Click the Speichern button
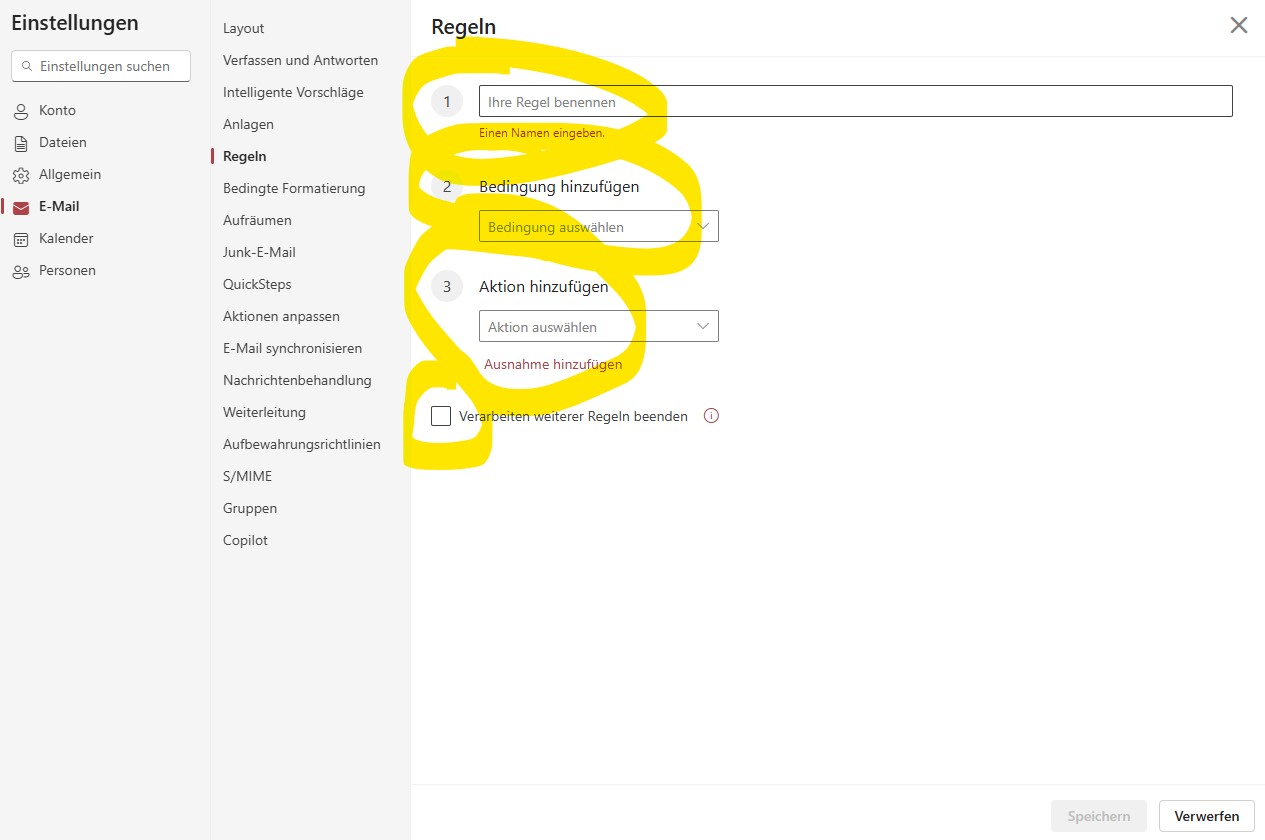 (1098, 816)
